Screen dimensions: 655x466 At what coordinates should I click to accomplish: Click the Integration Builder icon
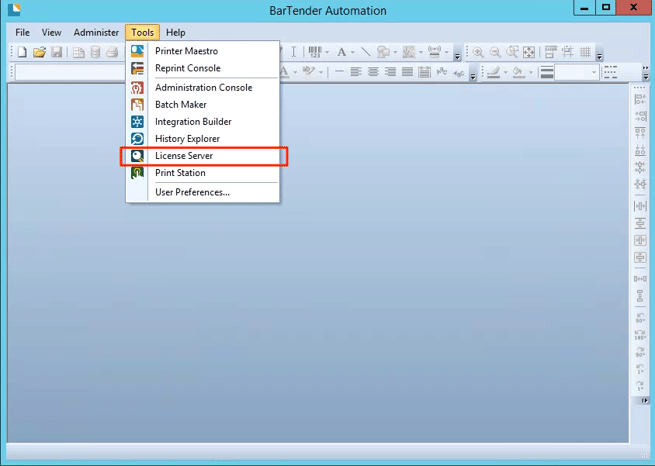point(137,122)
